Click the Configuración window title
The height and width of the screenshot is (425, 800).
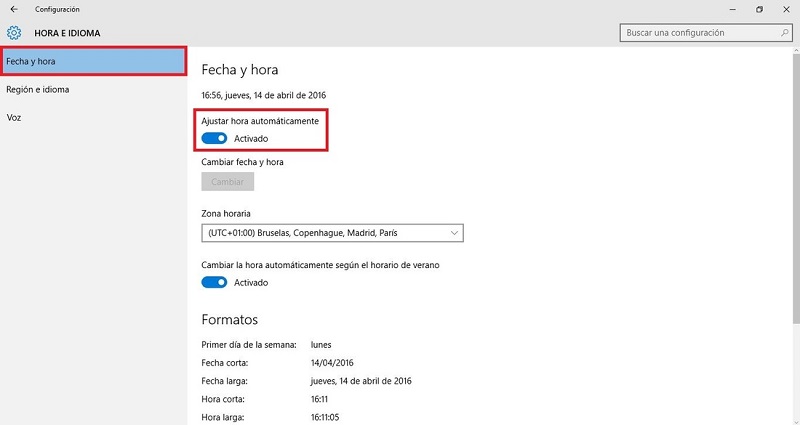(x=56, y=10)
